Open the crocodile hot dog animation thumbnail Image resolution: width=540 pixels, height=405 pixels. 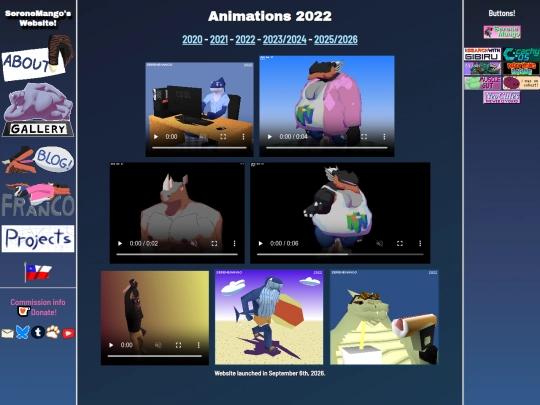click(x=384, y=317)
